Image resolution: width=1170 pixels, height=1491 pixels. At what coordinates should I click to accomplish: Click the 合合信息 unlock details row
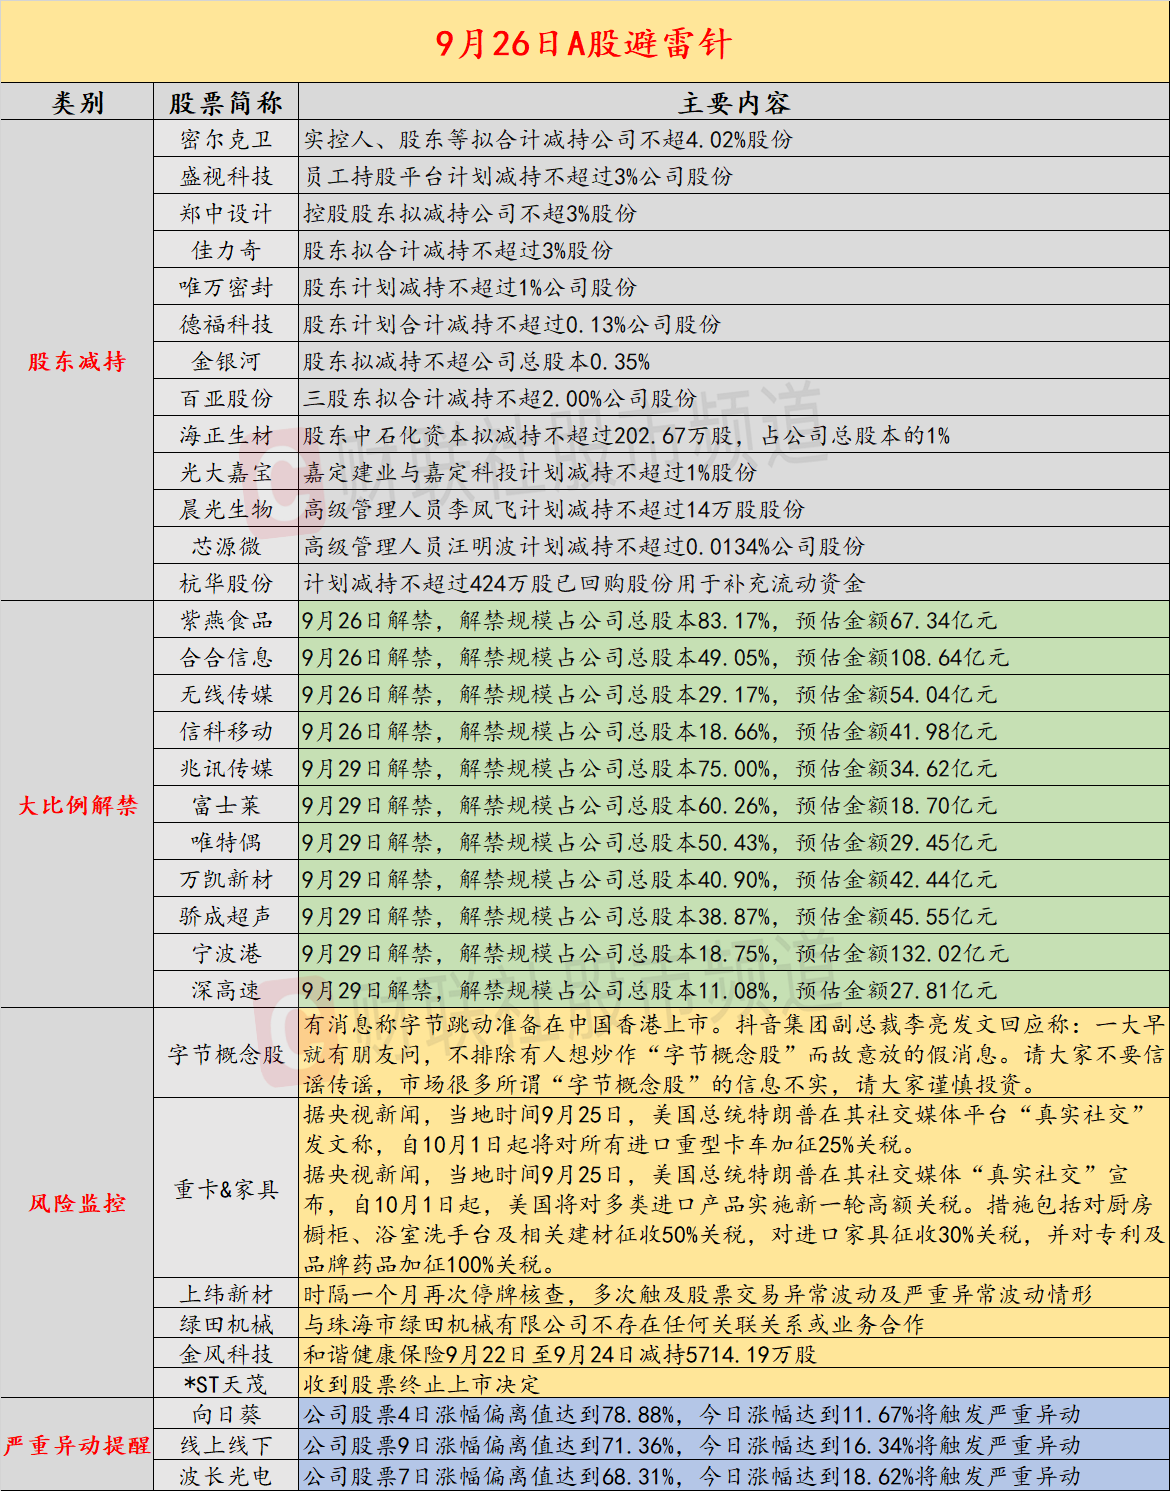[x=734, y=657]
